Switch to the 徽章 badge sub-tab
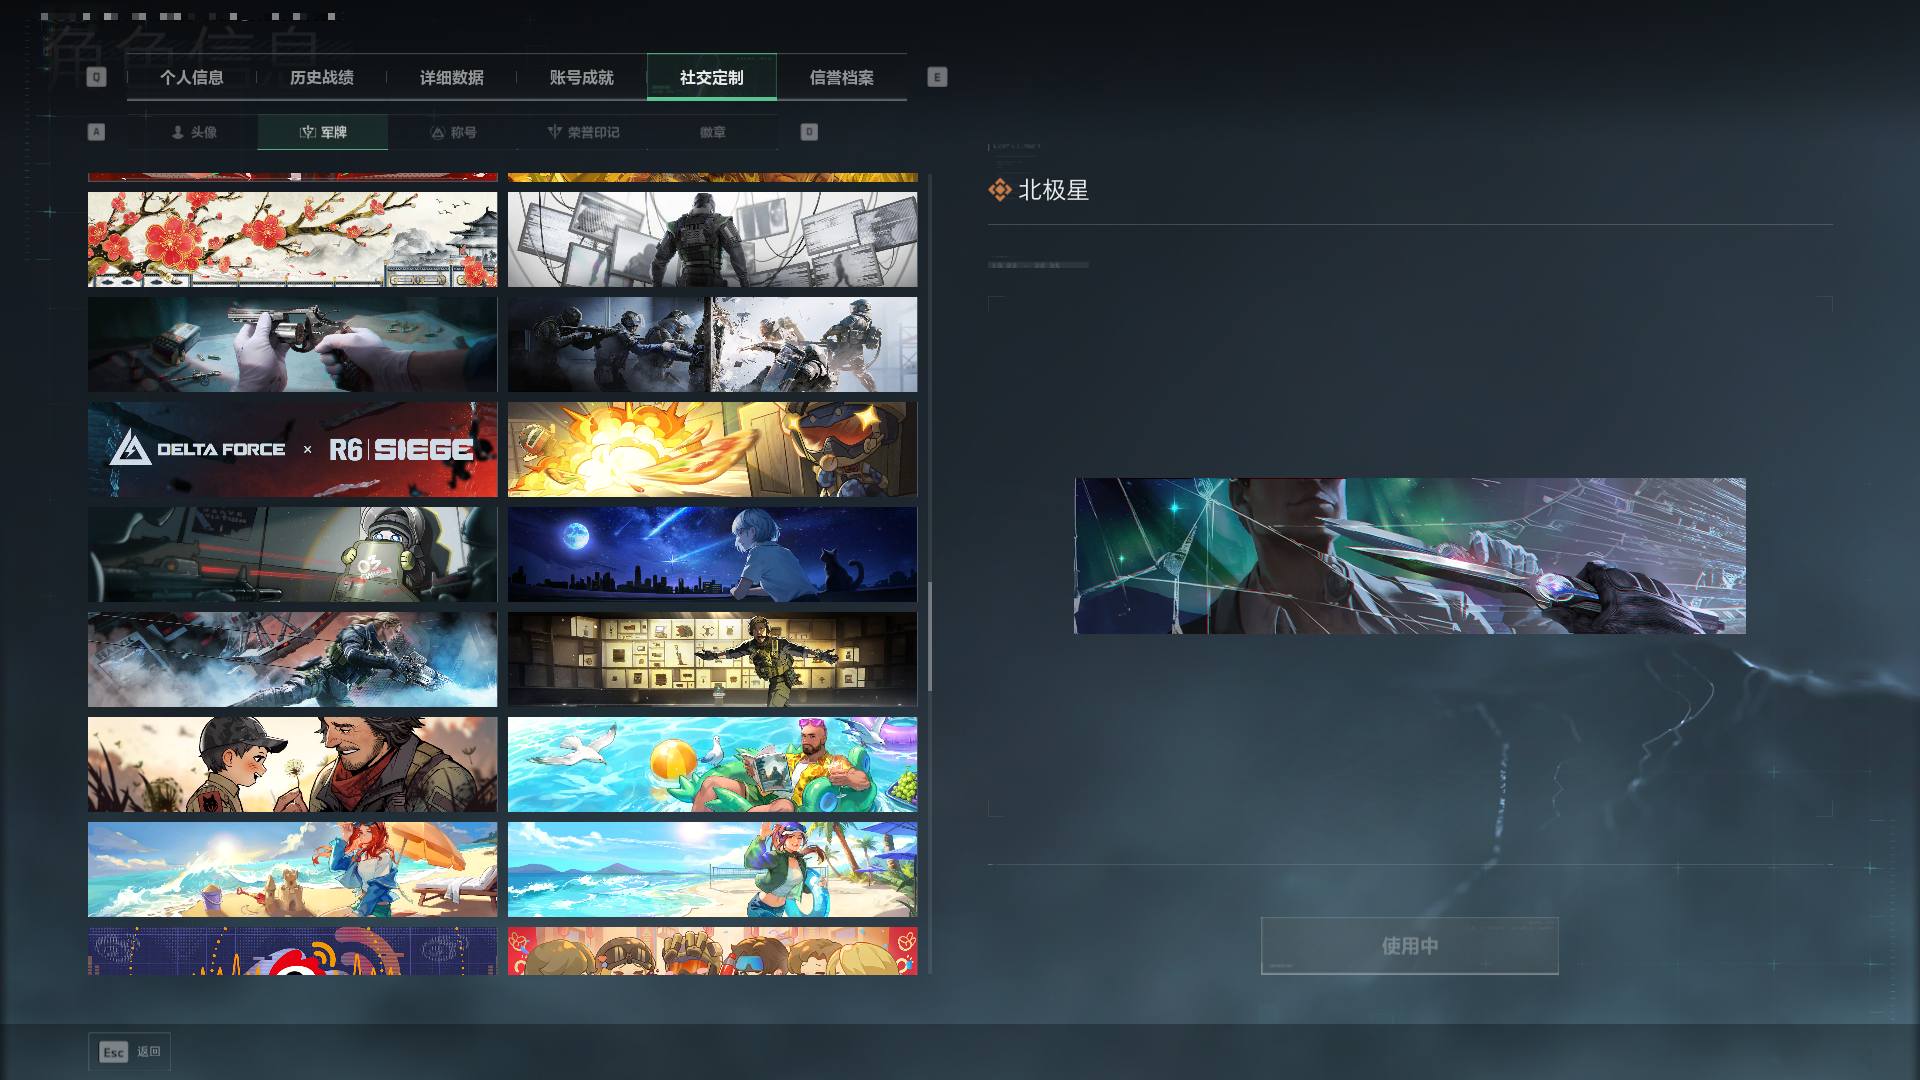The image size is (1920, 1080). (x=712, y=132)
